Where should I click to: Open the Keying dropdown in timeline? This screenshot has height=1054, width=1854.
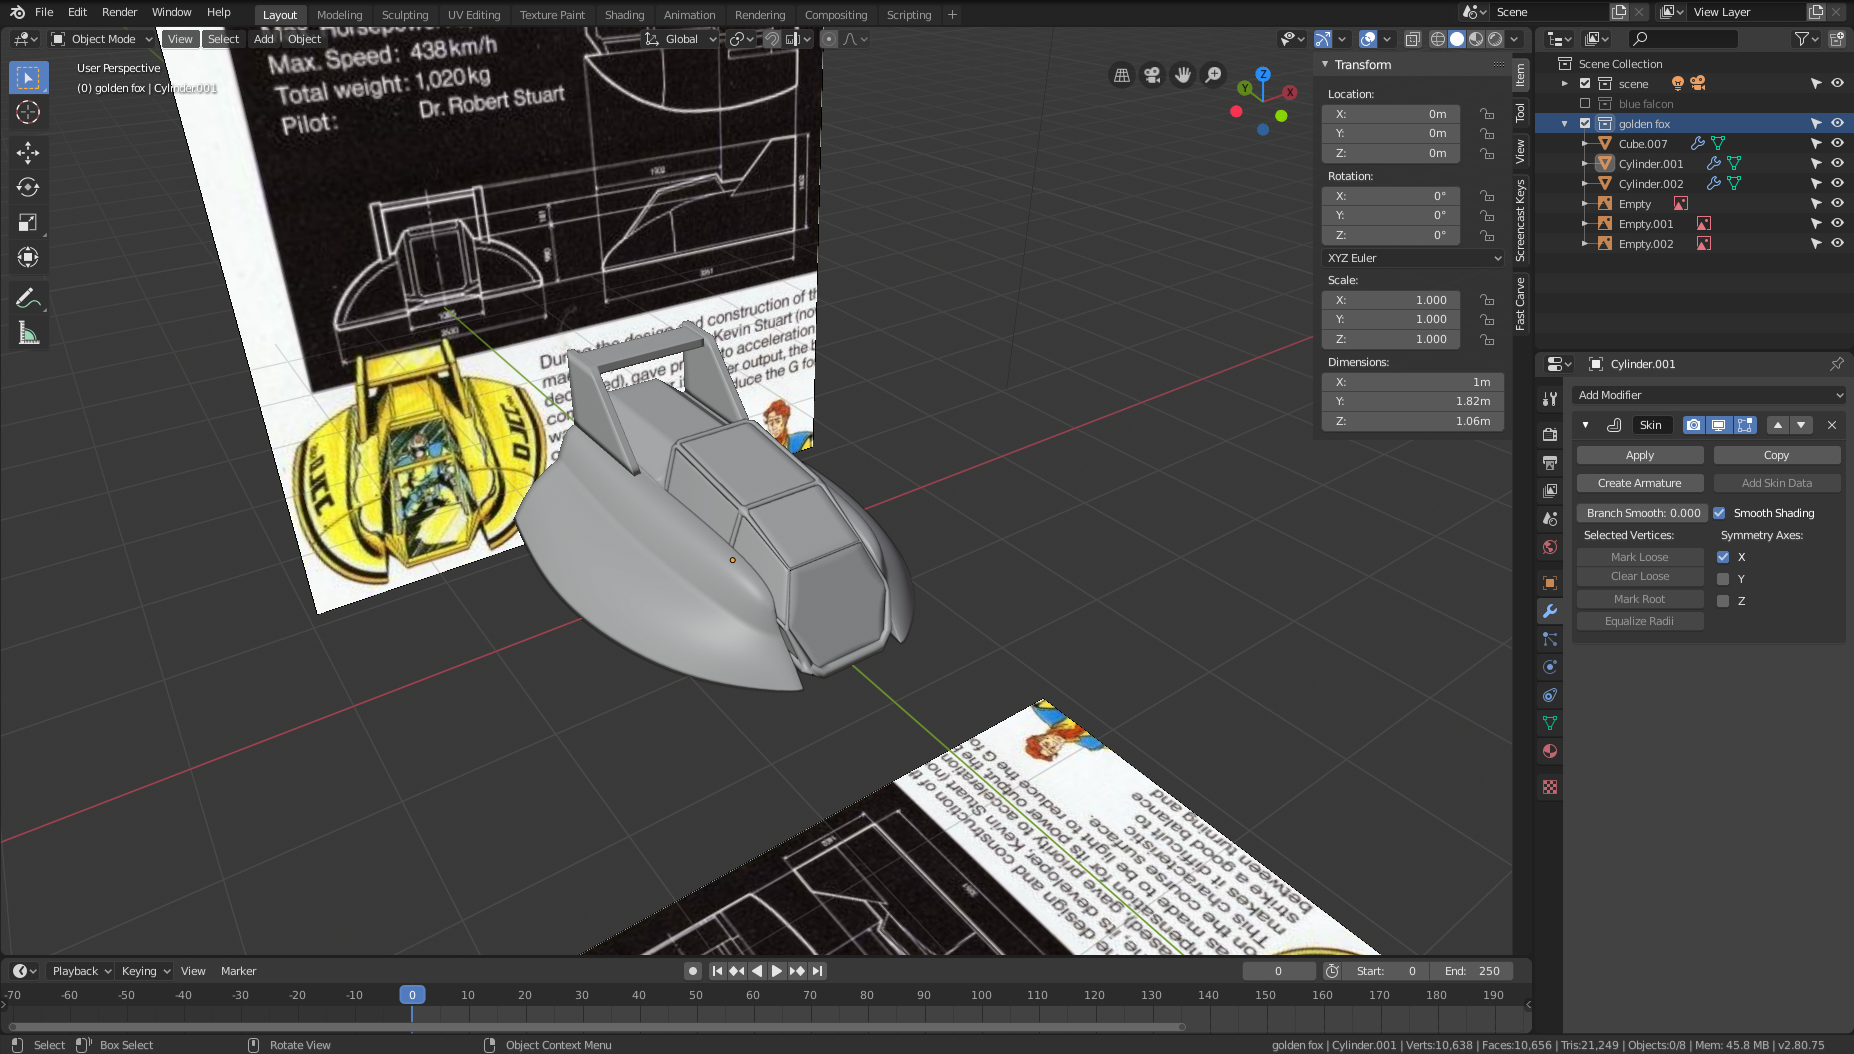[x=145, y=971]
